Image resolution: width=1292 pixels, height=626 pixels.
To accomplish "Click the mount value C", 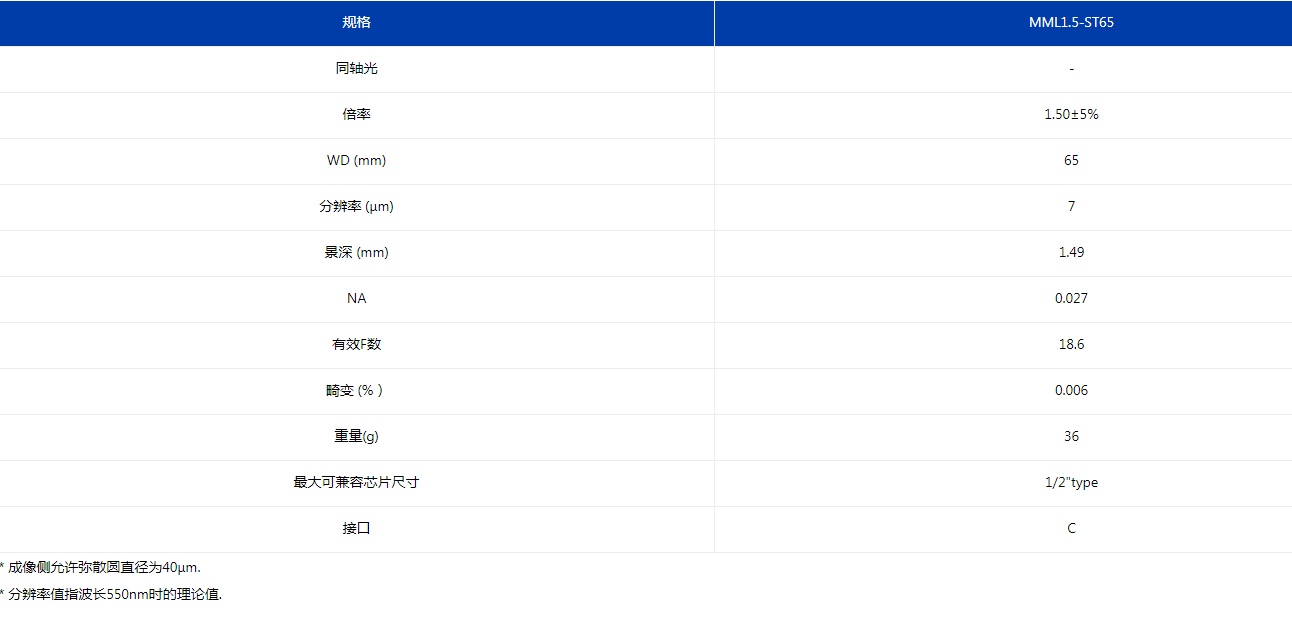I will [1071, 529].
